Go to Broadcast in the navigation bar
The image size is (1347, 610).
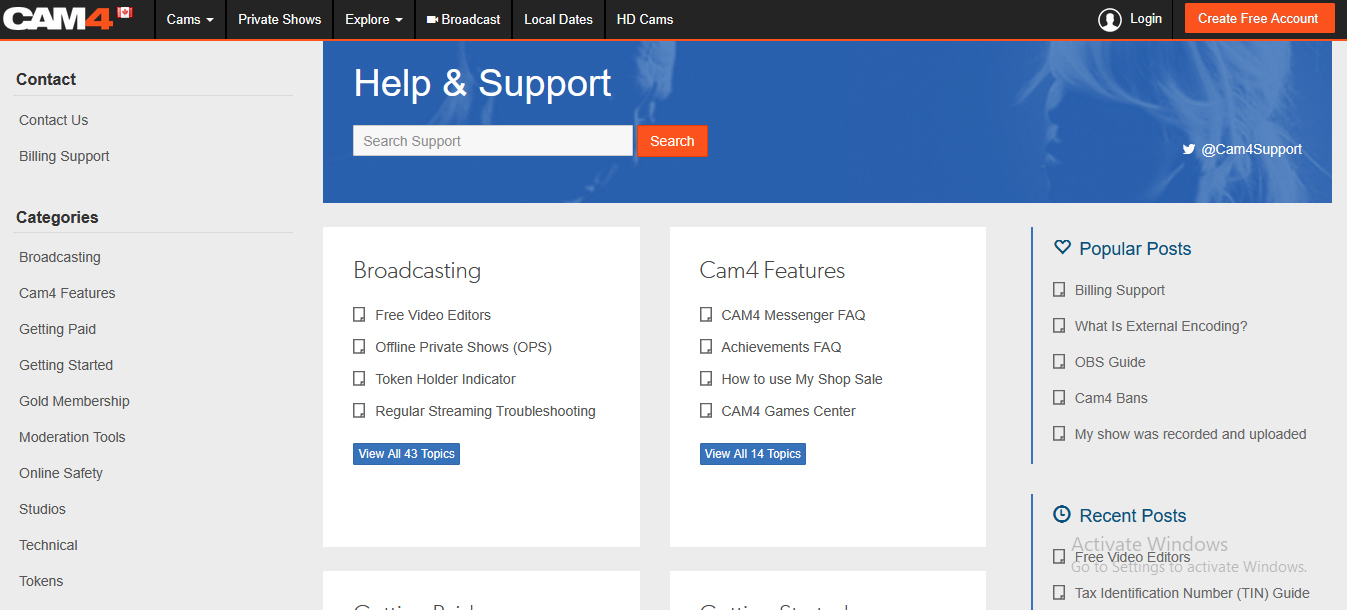463,19
